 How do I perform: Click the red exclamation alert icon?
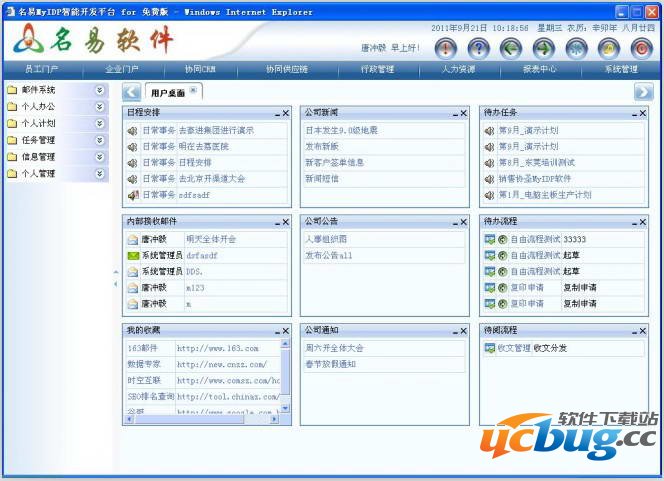coord(446,47)
